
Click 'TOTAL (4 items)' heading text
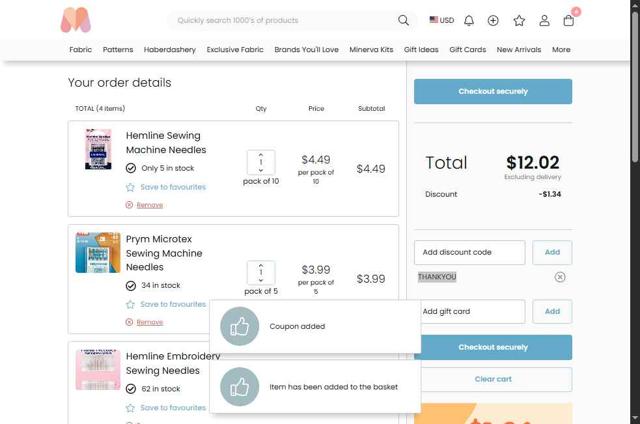click(x=100, y=109)
